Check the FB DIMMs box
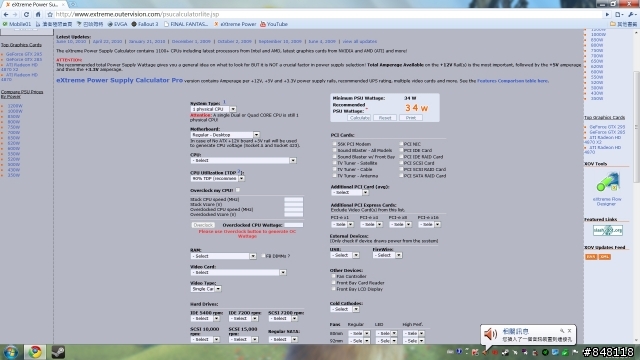The height and width of the screenshot is (360, 640). [263, 256]
